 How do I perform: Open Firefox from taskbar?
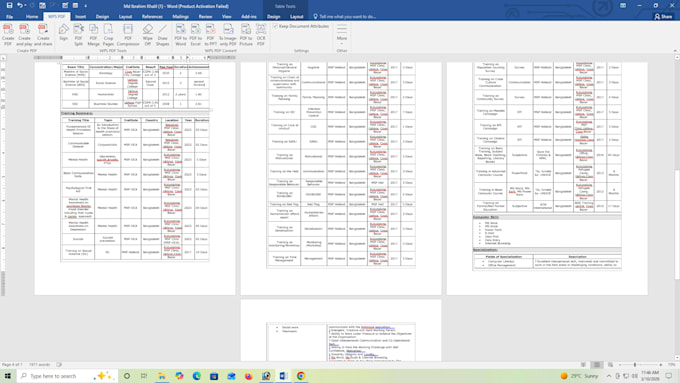click(x=248, y=376)
